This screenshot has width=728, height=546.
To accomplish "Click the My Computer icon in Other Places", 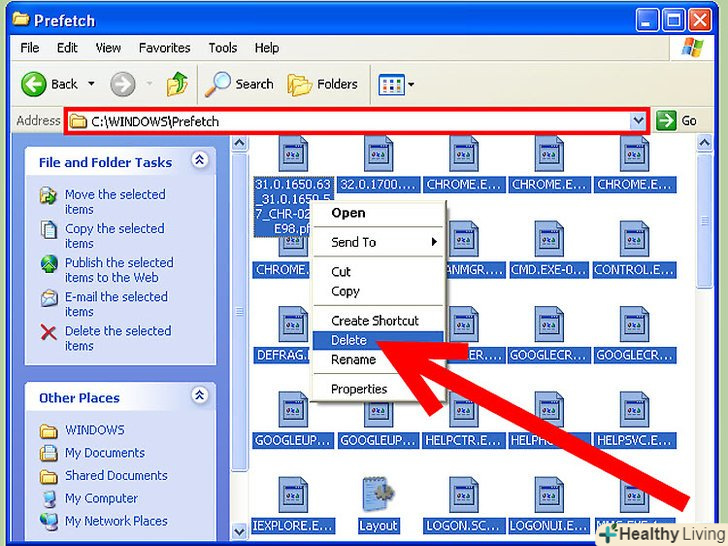I will pyautogui.click(x=48, y=498).
